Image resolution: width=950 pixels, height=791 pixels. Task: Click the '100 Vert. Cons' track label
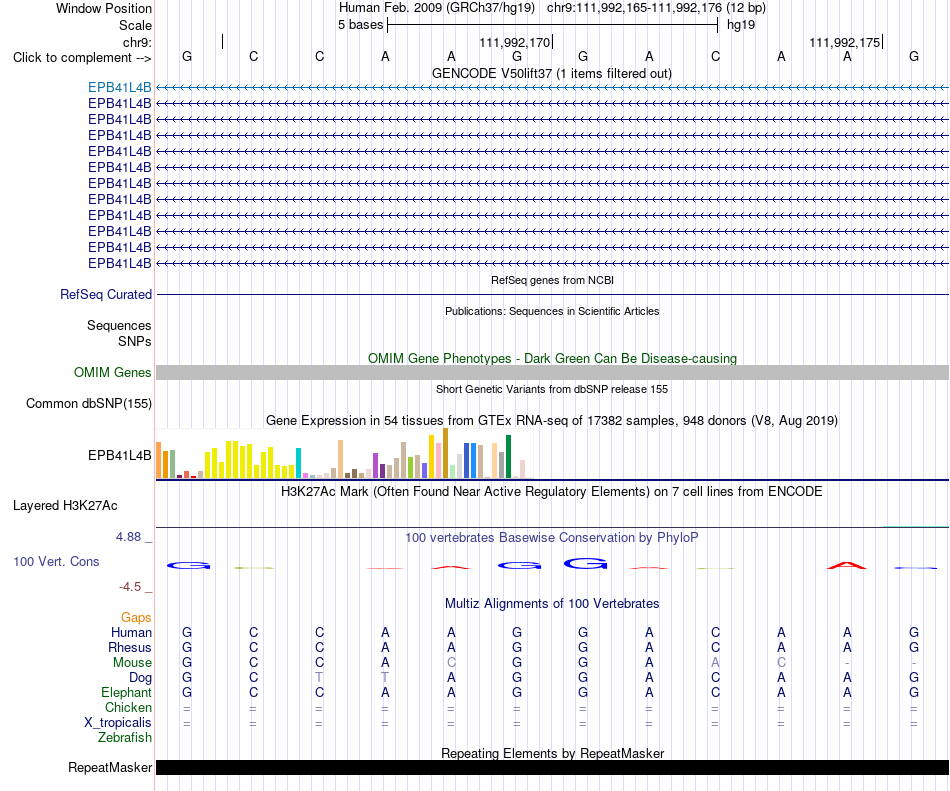(56, 561)
